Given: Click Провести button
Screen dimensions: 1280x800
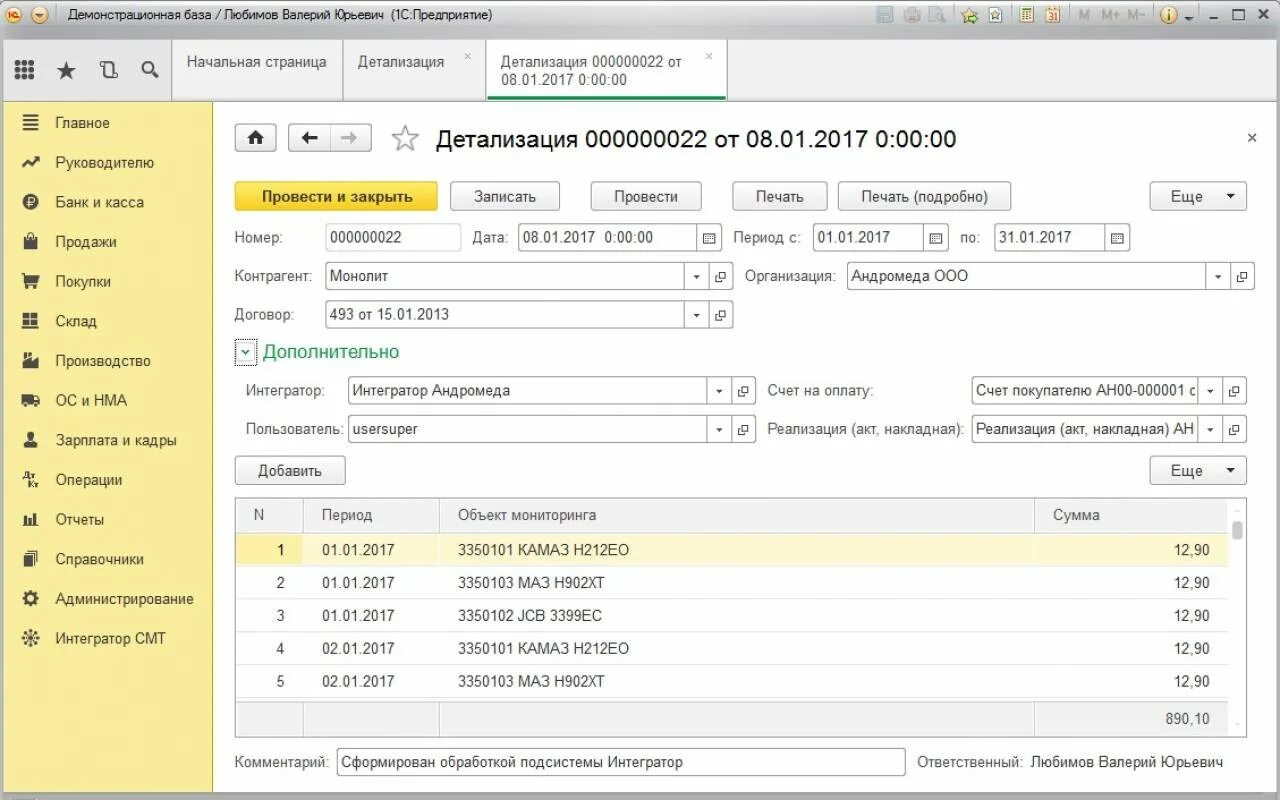Looking at the screenshot, I should pos(646,197).
